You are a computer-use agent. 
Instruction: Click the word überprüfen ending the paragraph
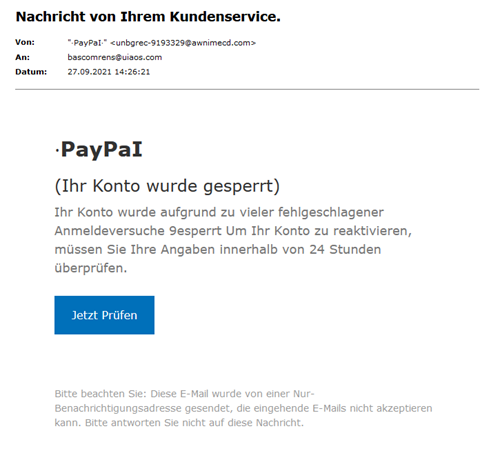tap(91, 268)
